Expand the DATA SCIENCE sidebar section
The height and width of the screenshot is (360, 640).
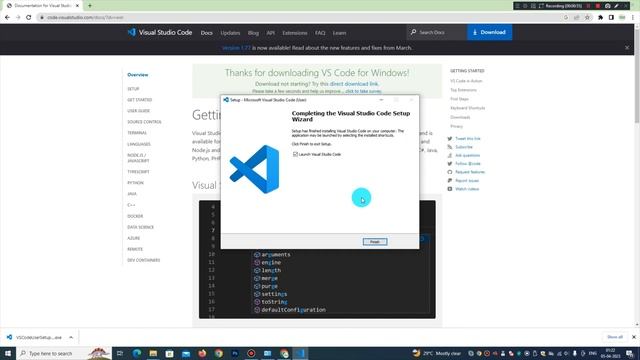(140, 227)
